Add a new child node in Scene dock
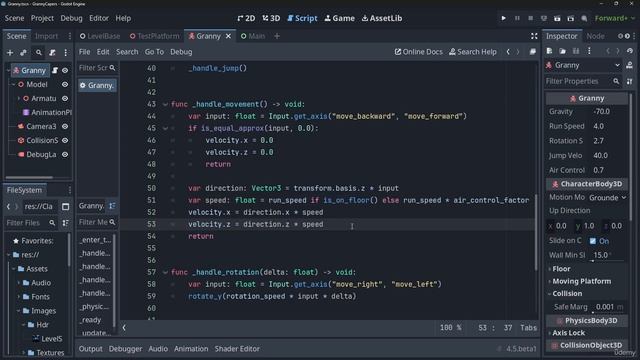This screenshot has height=360, width=640. (x=10, y=53)
